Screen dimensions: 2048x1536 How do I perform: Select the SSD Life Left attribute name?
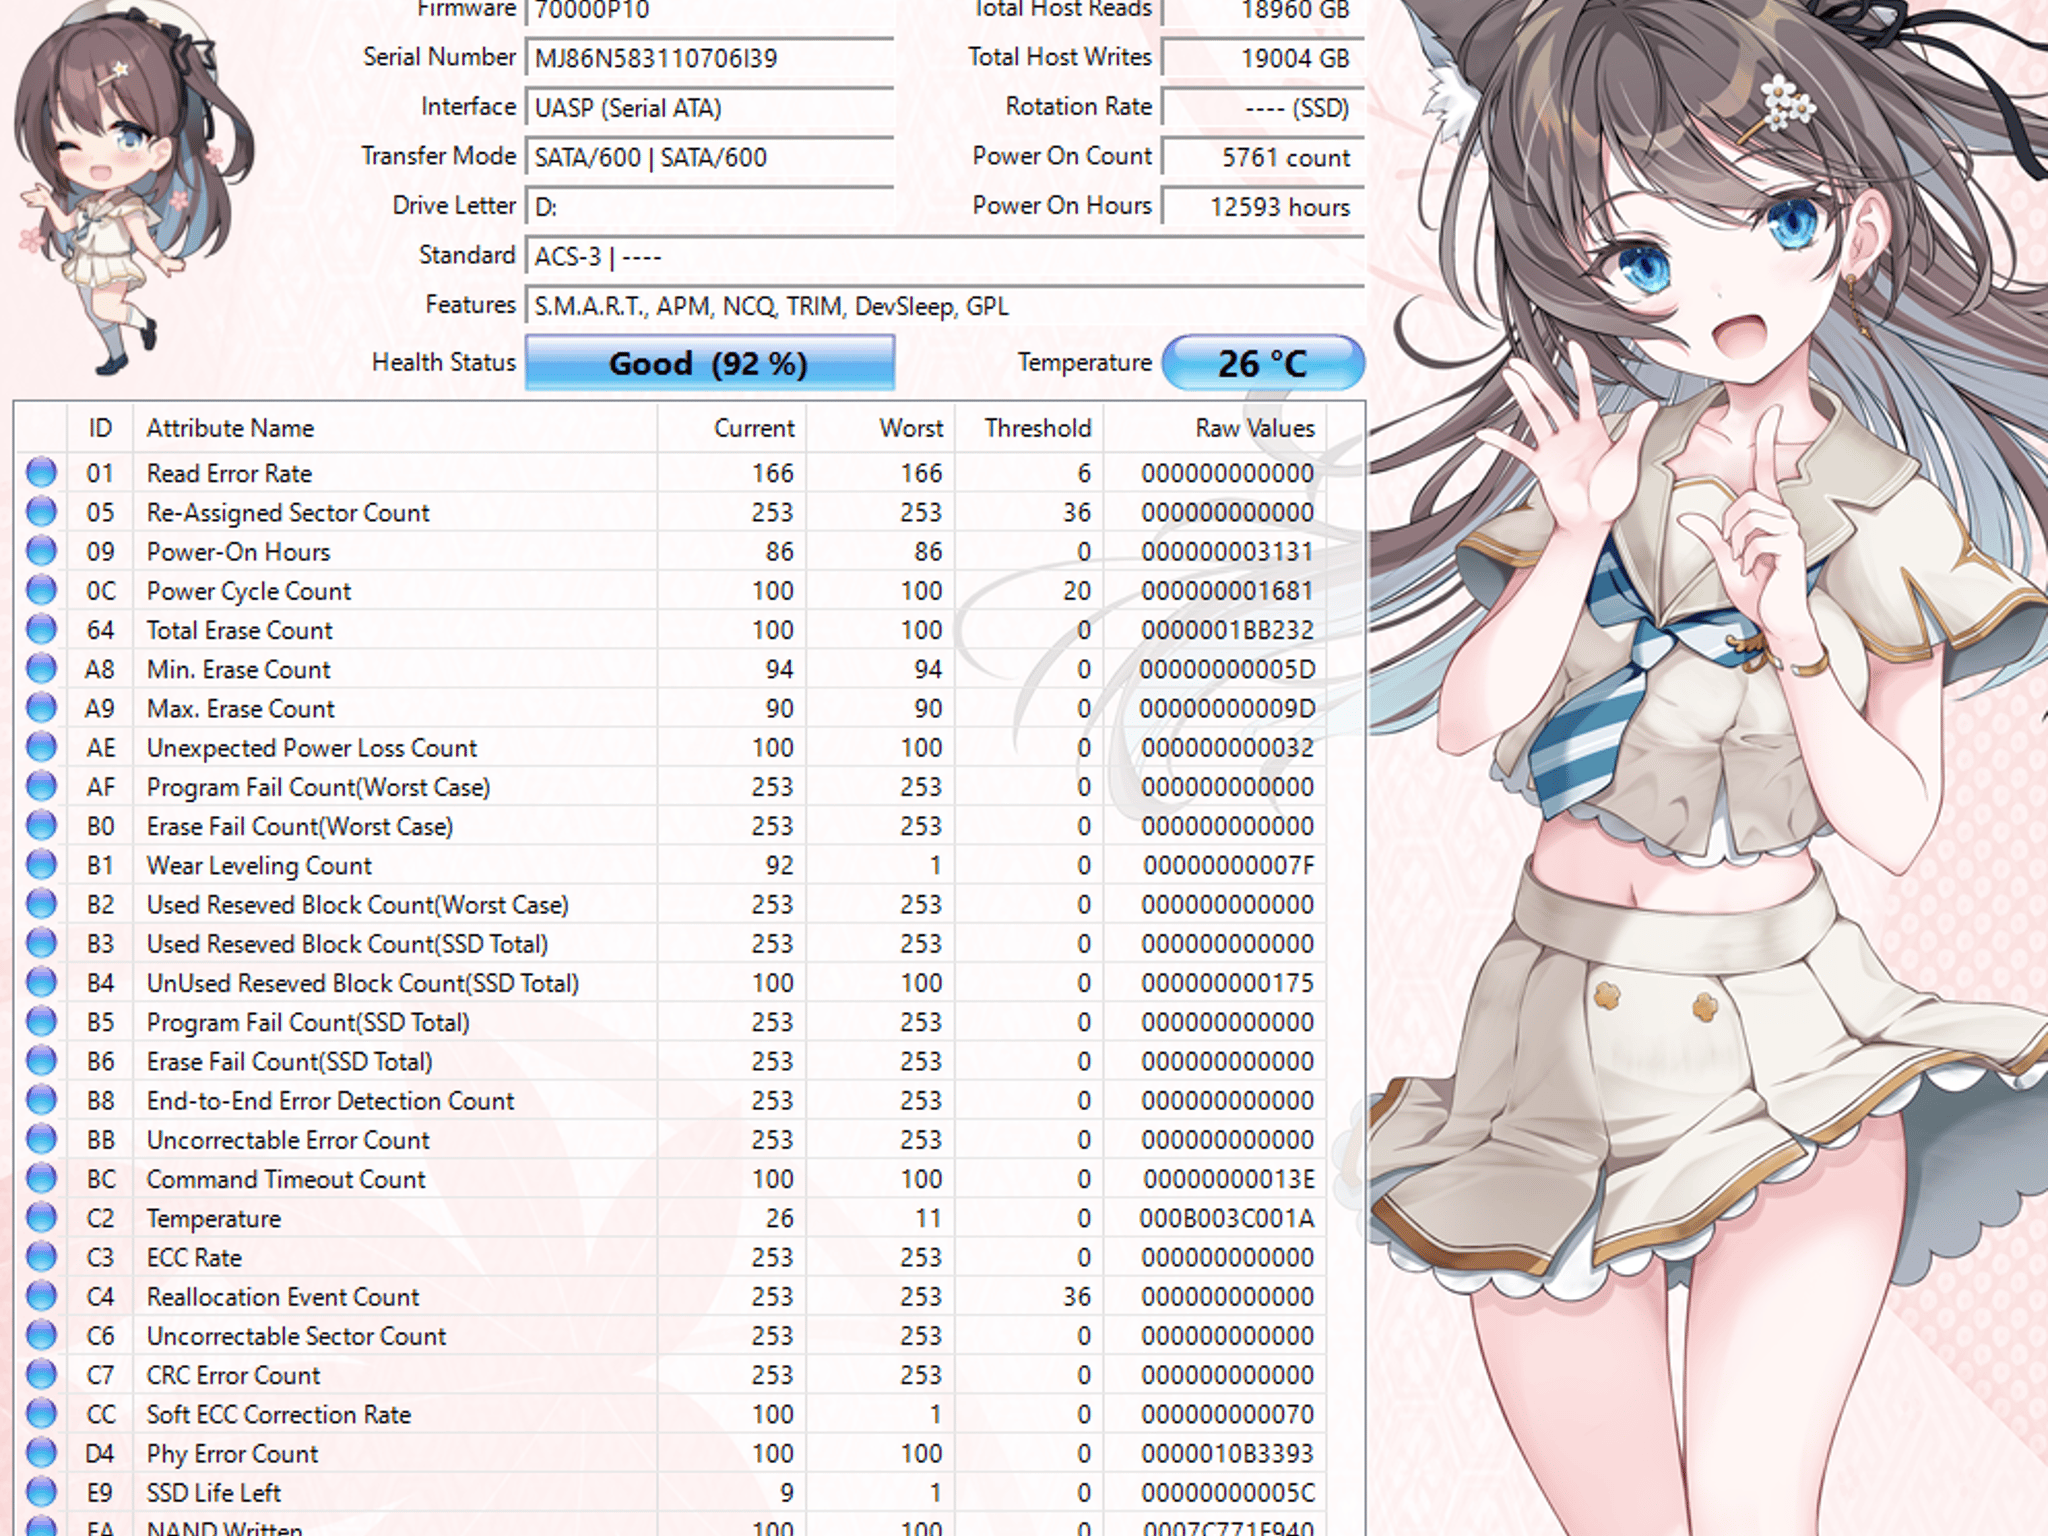click(214, 1492)
